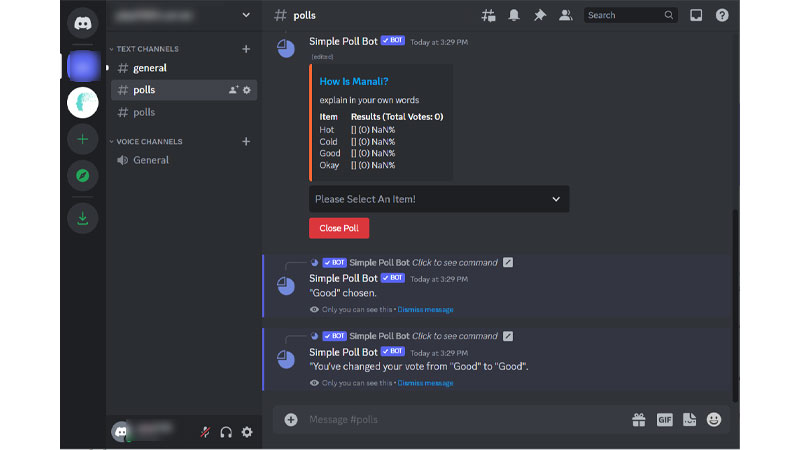Open threads icon in header
The image size is (800, 450).
click(488, 15)
